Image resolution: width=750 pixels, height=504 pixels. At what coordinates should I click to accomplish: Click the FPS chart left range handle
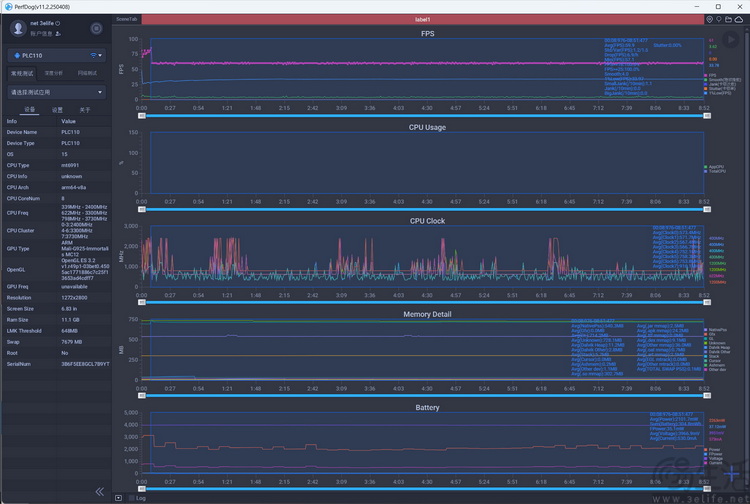[x=142, y=116]
